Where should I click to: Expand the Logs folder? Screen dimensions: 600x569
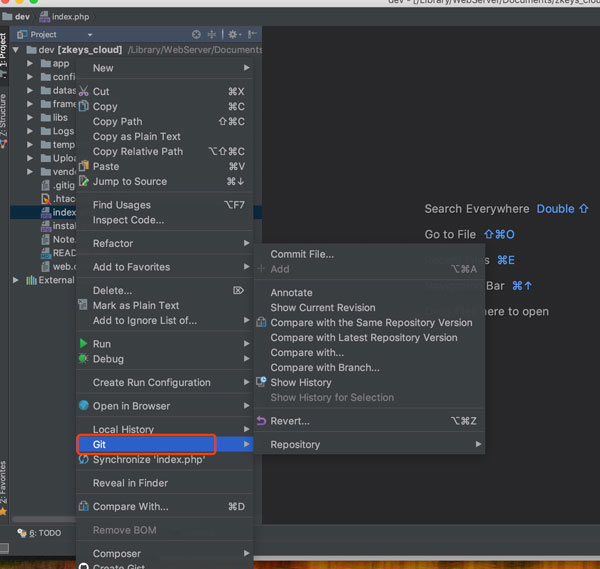coord(30,131)
